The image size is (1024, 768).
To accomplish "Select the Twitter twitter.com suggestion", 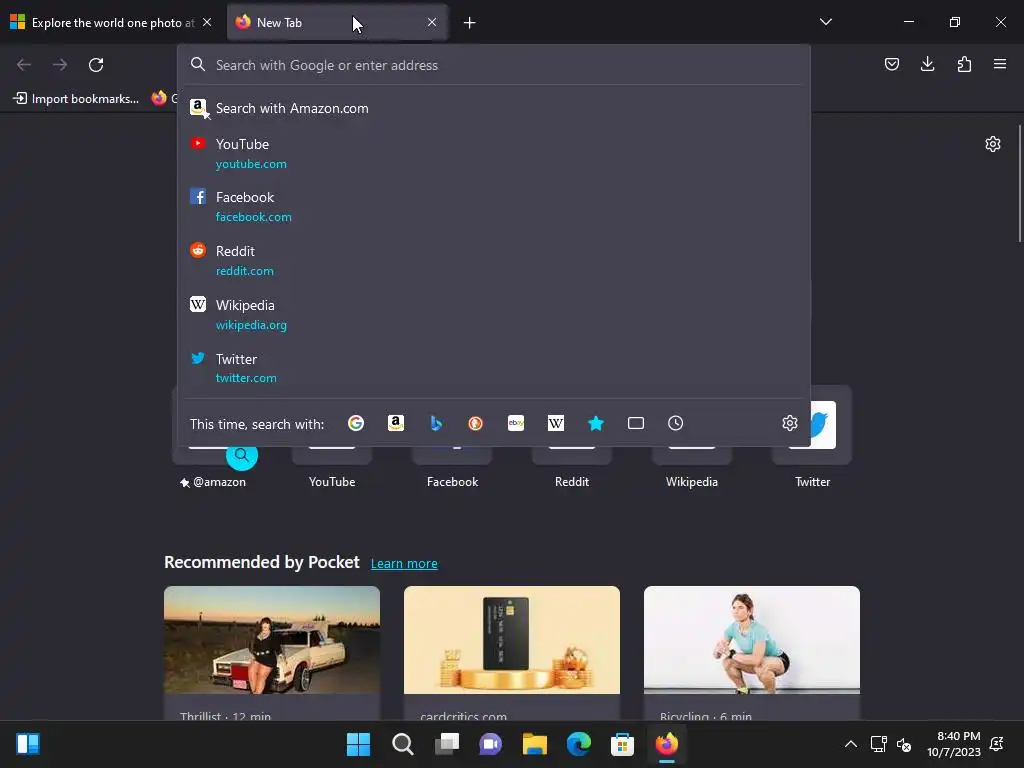I will pos(494,368).
